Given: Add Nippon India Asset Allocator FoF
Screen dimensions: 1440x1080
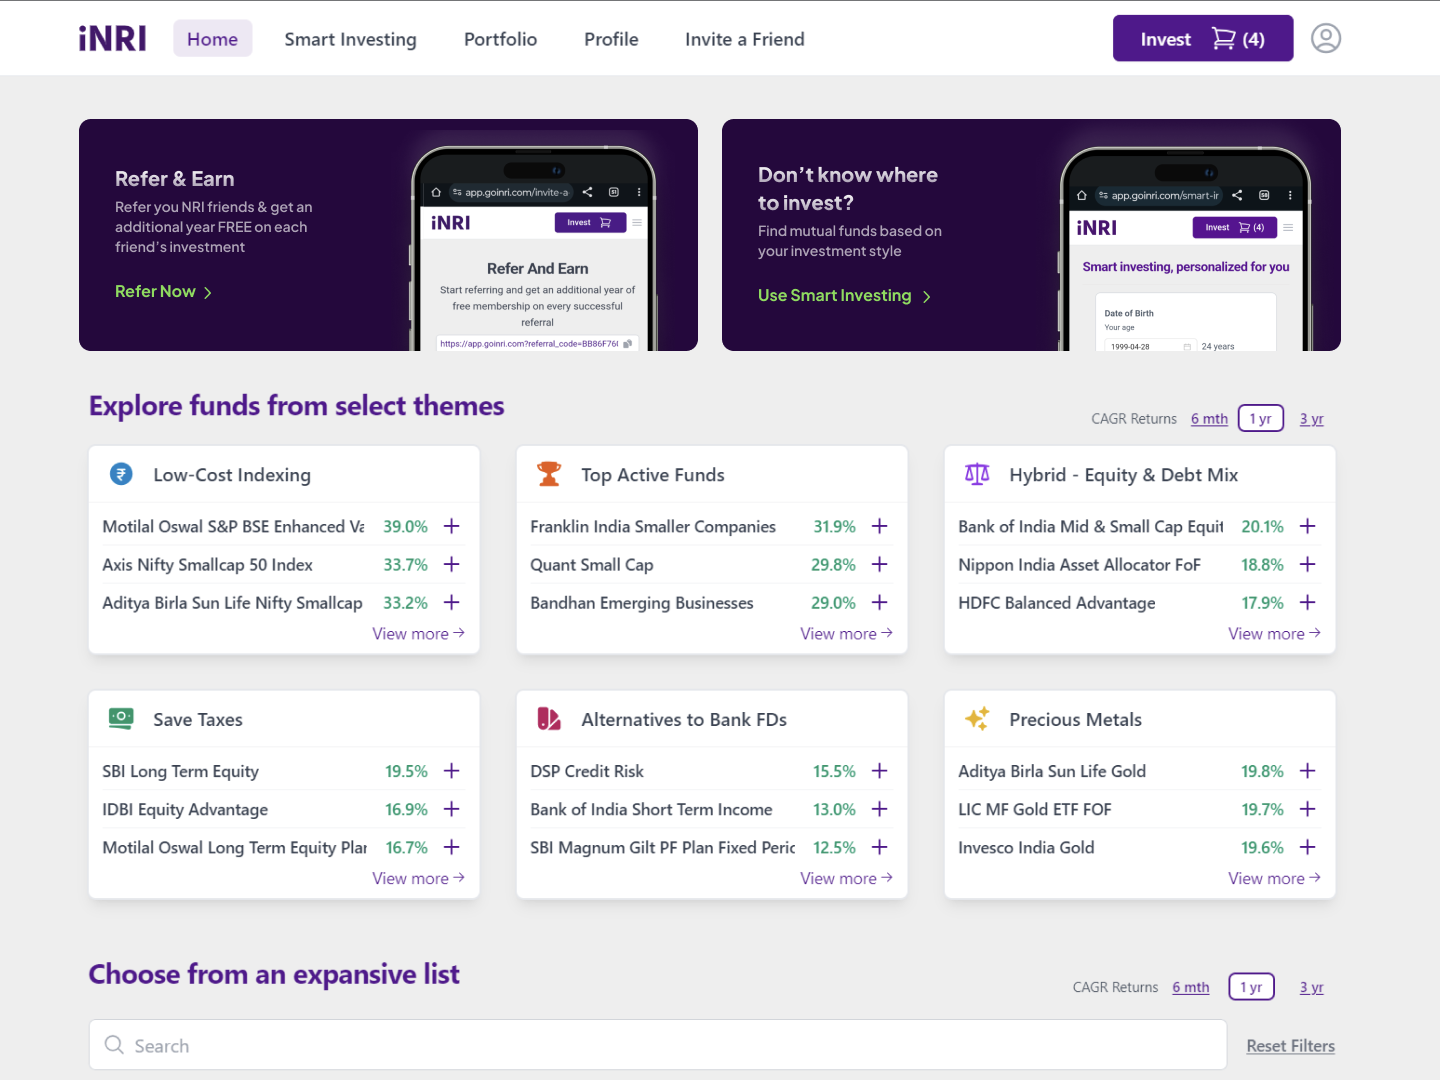Looking at the screenshot, I should pyautogui.click(x=1308, y=564).
